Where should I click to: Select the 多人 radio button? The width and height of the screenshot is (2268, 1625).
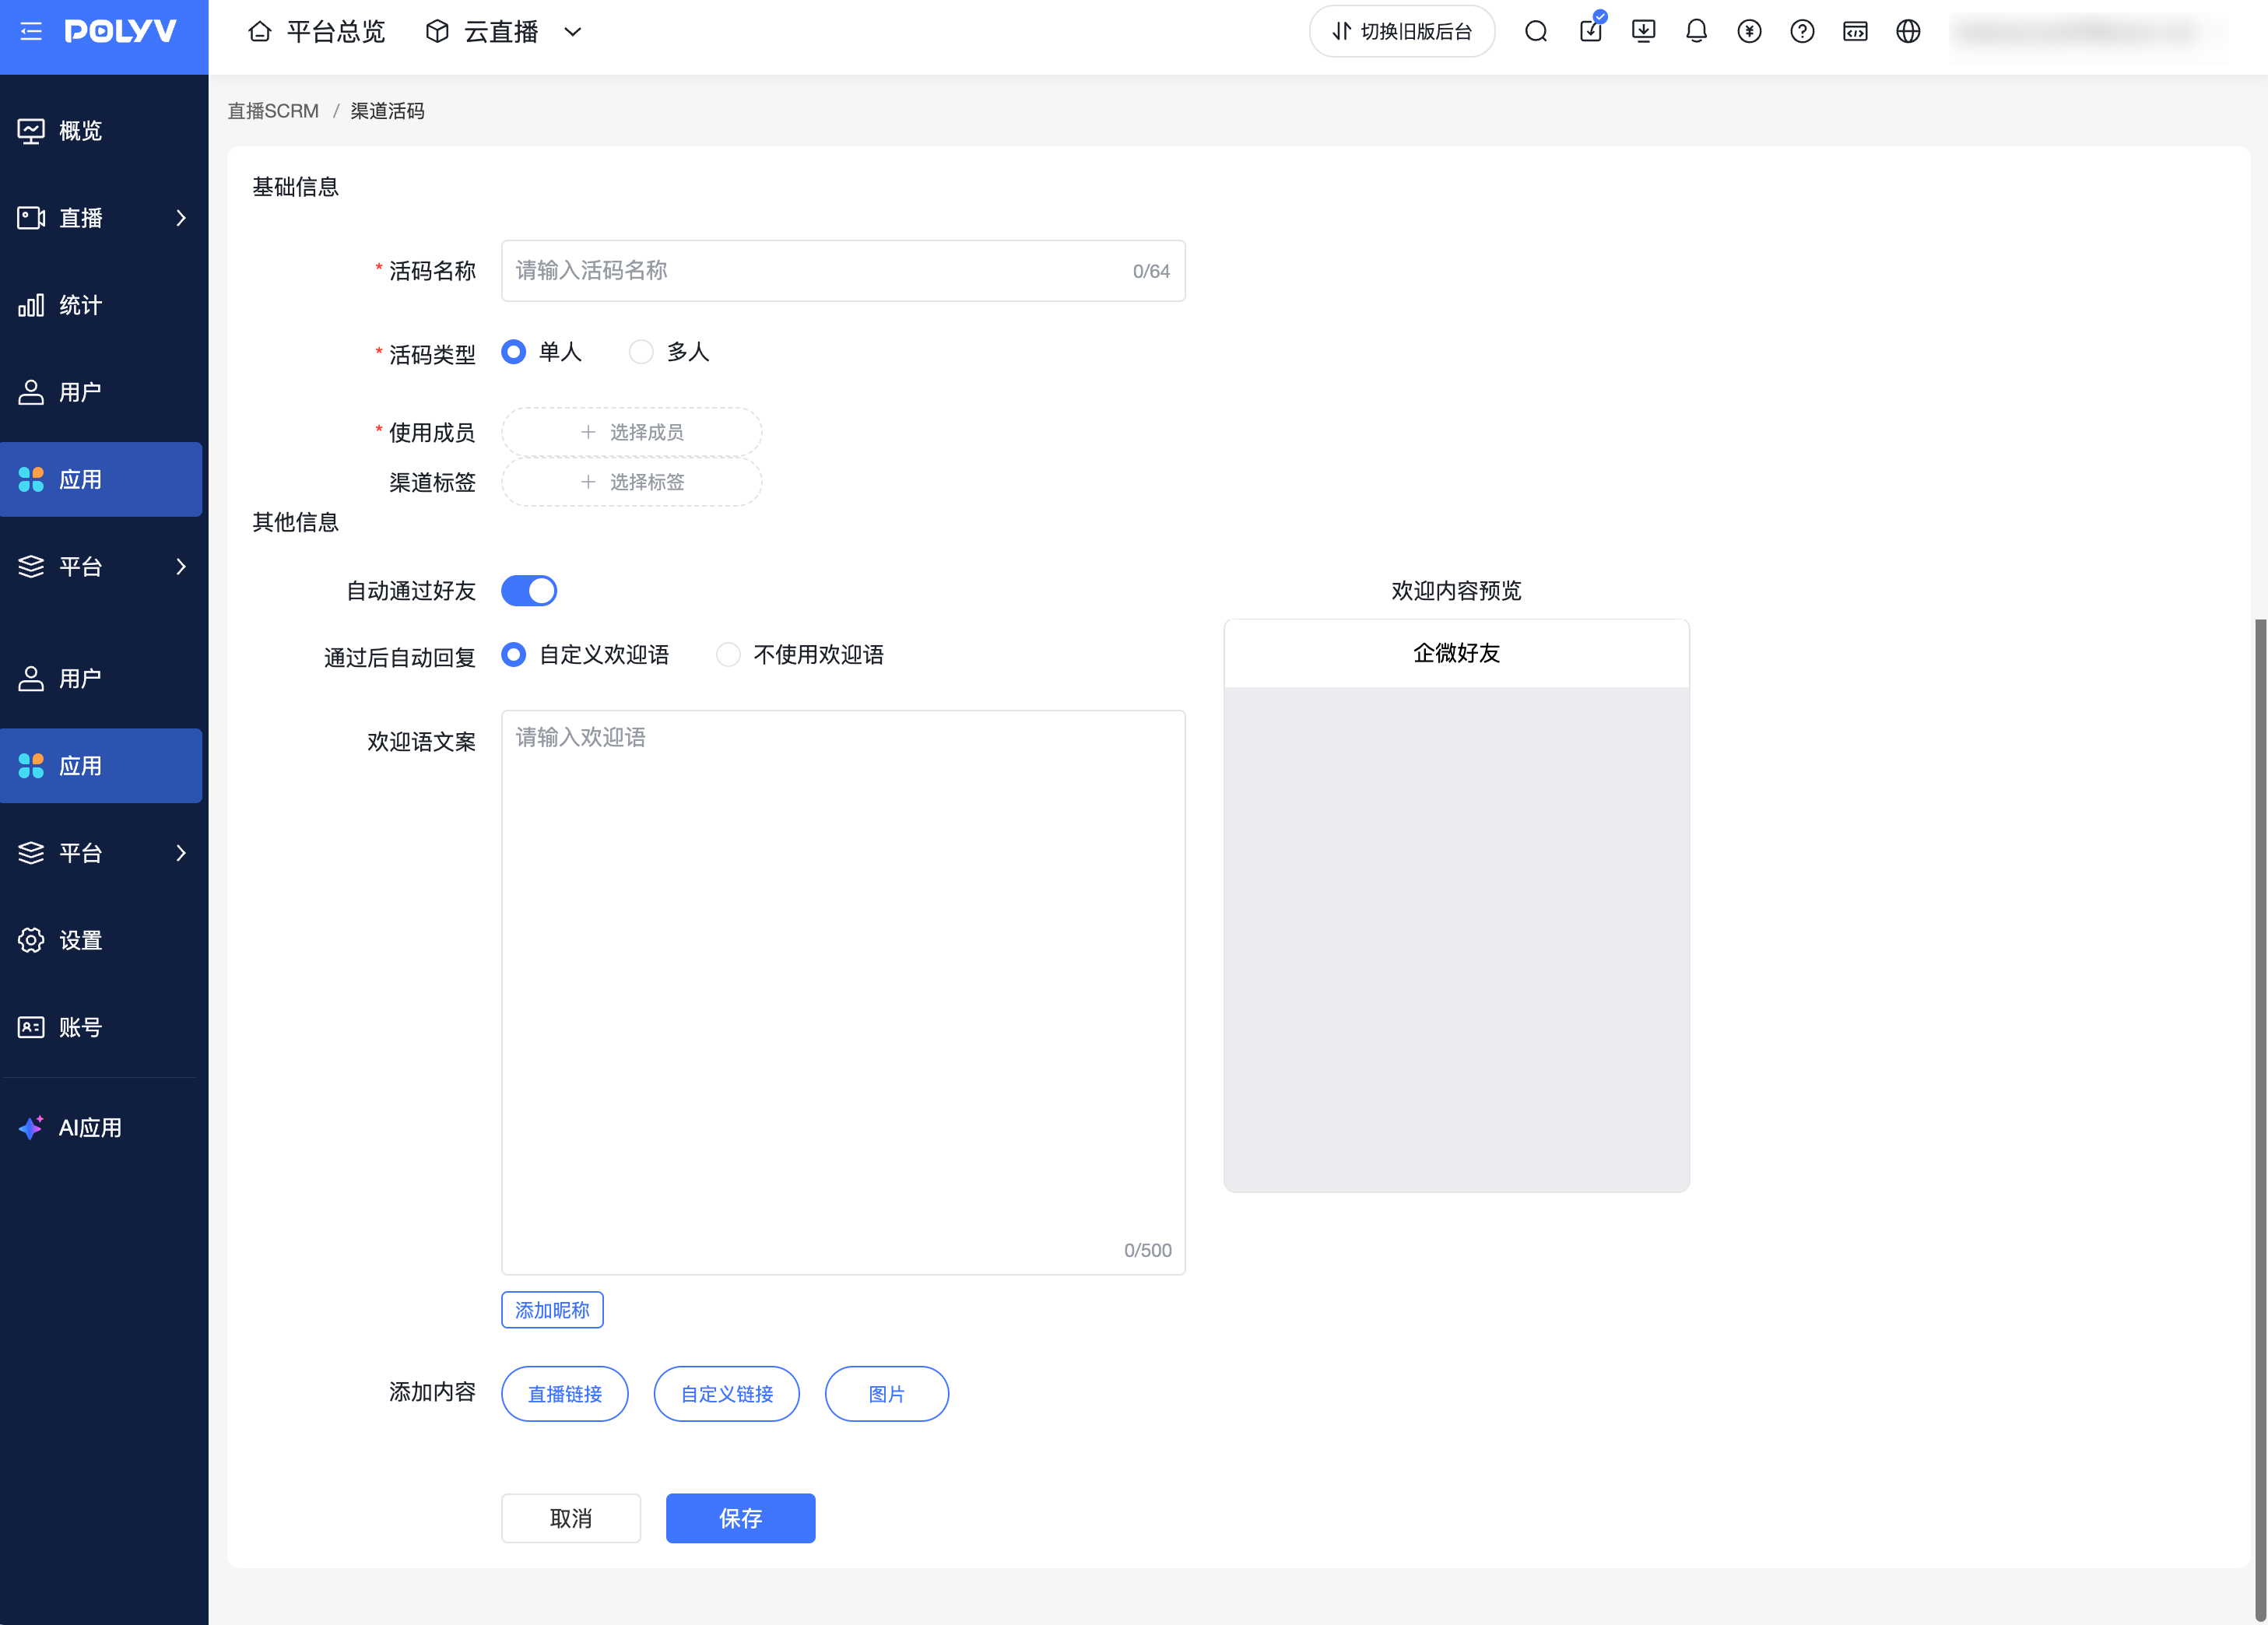click(x=641, y=352)
